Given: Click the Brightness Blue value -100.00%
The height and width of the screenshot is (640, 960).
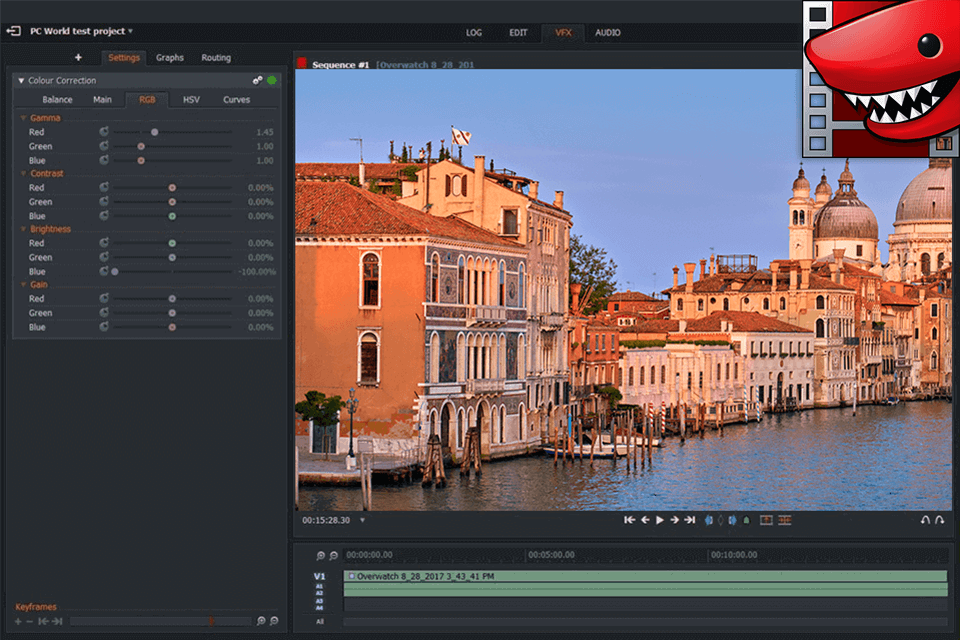Looking at the screenshot, I should click(257, 271).
